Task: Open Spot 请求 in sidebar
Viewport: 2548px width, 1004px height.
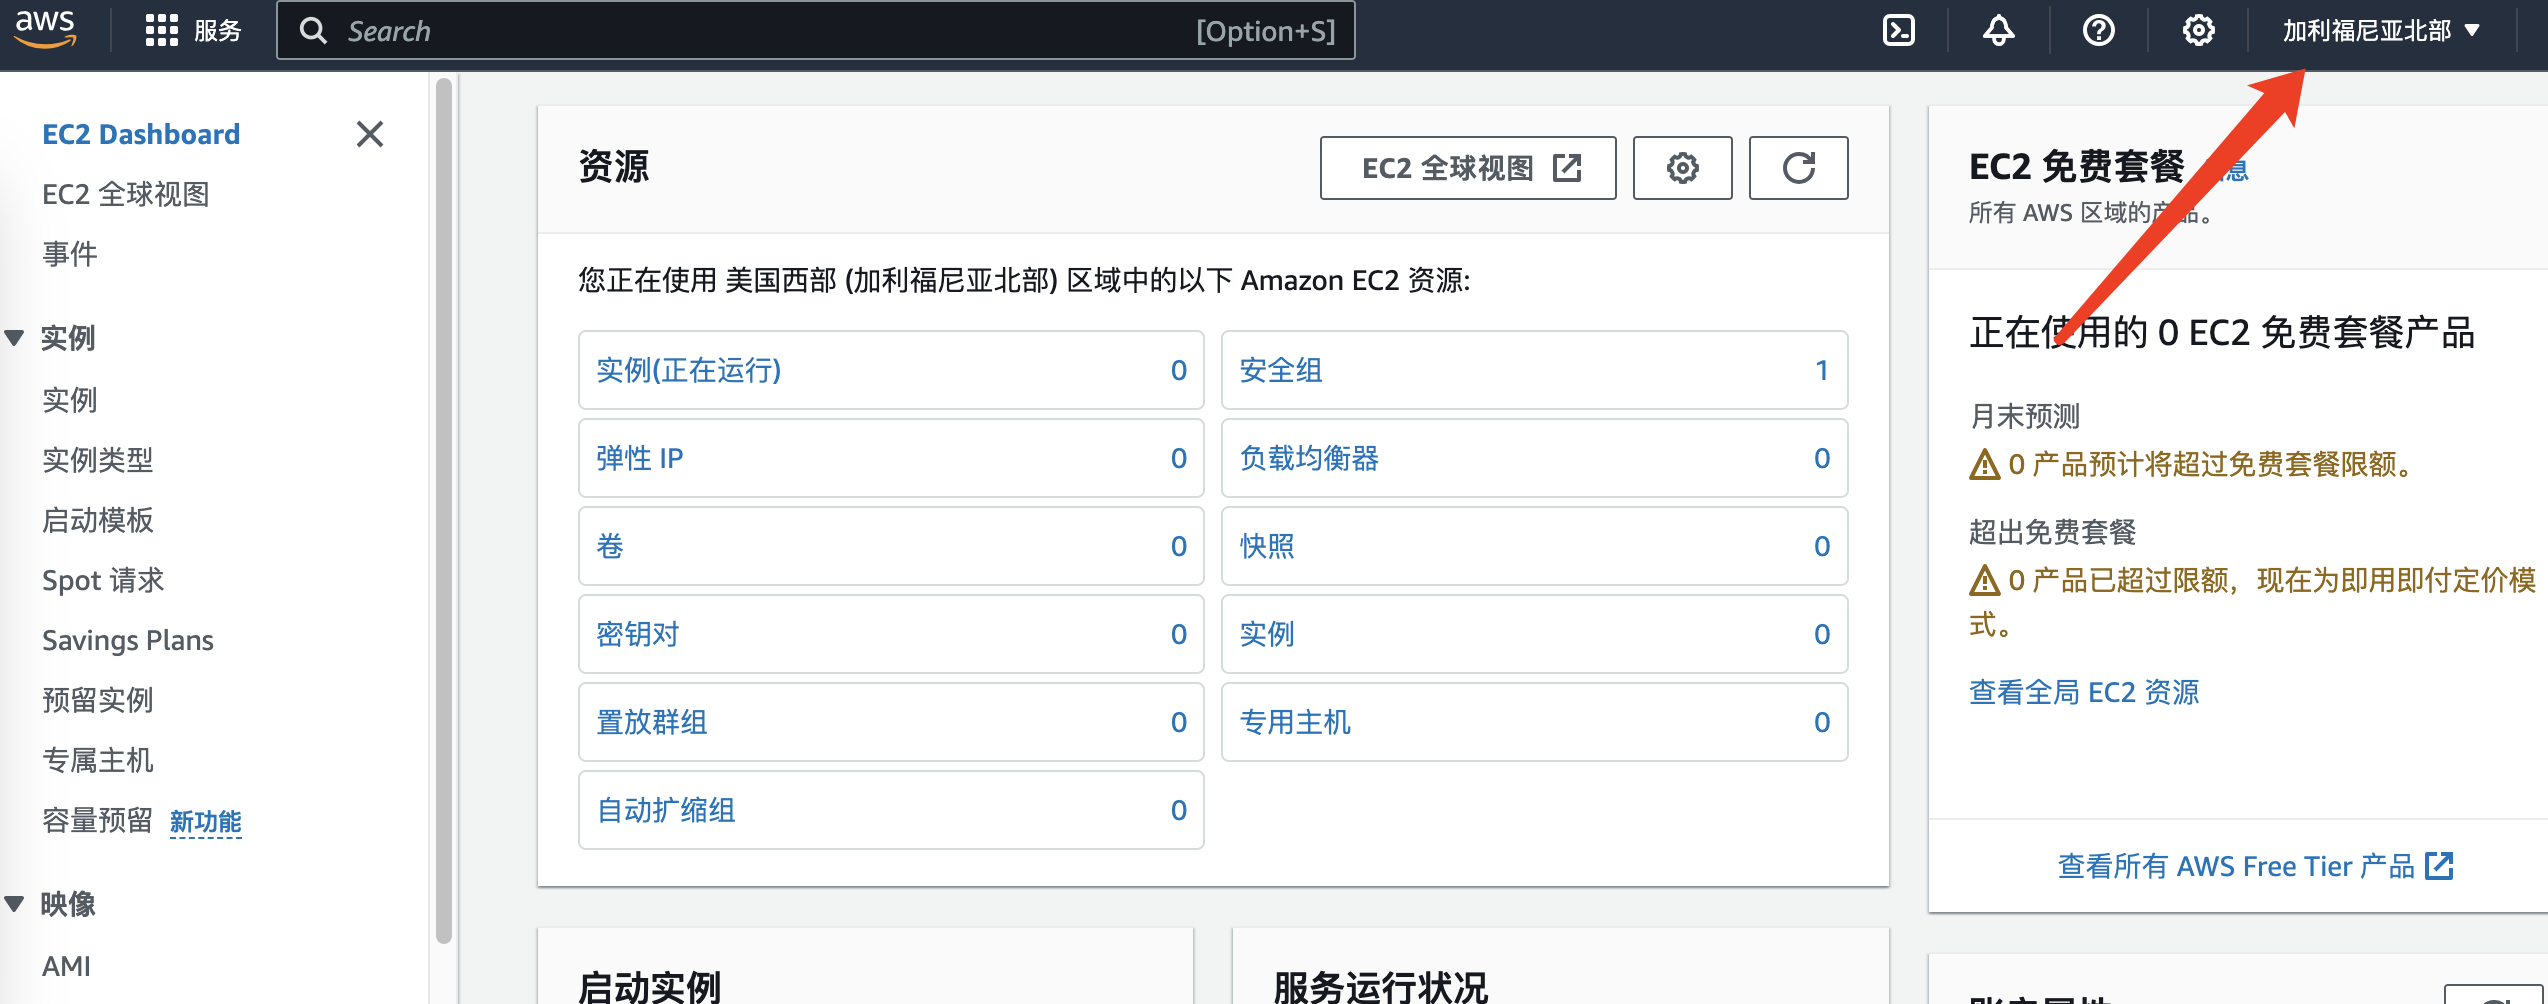Action: 103,580
